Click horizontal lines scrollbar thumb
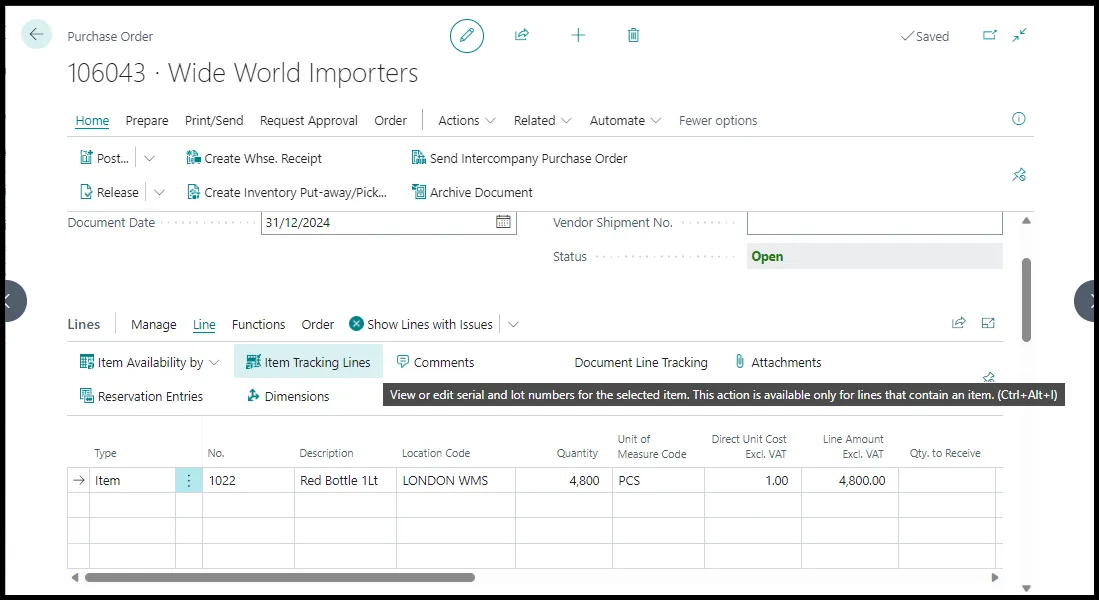The image size is (1099, 600). point(280,578)
